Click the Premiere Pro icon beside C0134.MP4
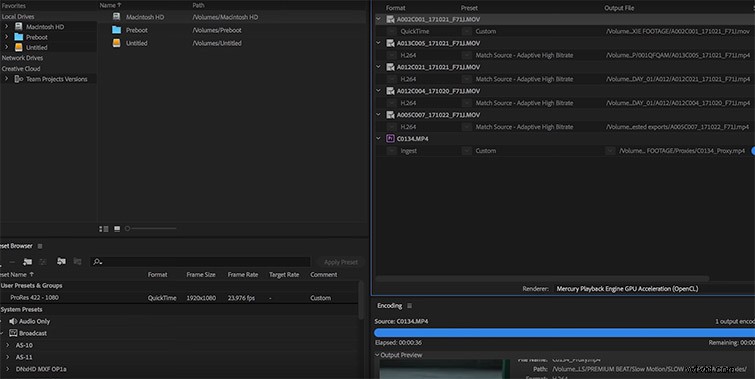Viewport: 755px width, 379px height. 391,139
